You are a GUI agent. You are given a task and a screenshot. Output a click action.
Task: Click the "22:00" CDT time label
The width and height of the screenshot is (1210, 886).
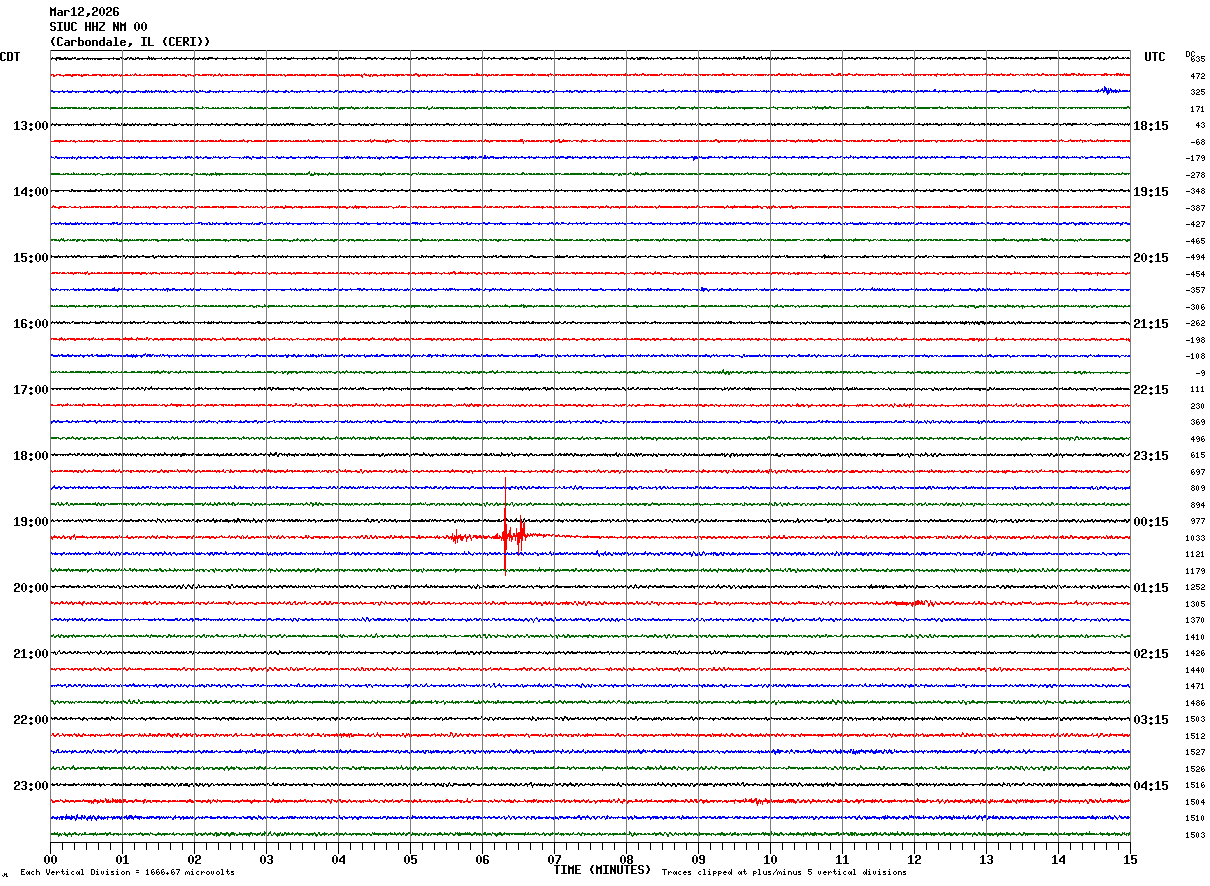tap(30, 720)
